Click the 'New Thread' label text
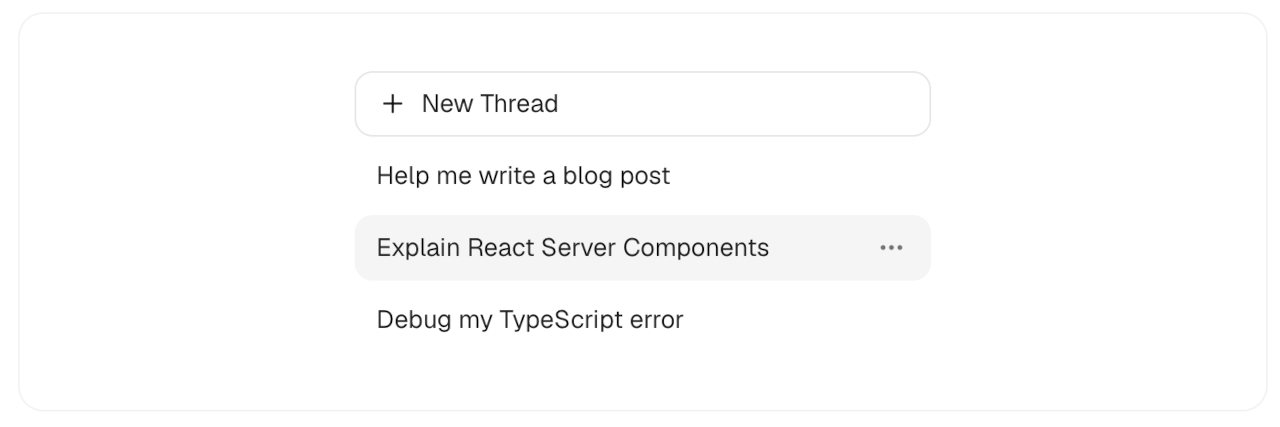 (x=490, y=104)
